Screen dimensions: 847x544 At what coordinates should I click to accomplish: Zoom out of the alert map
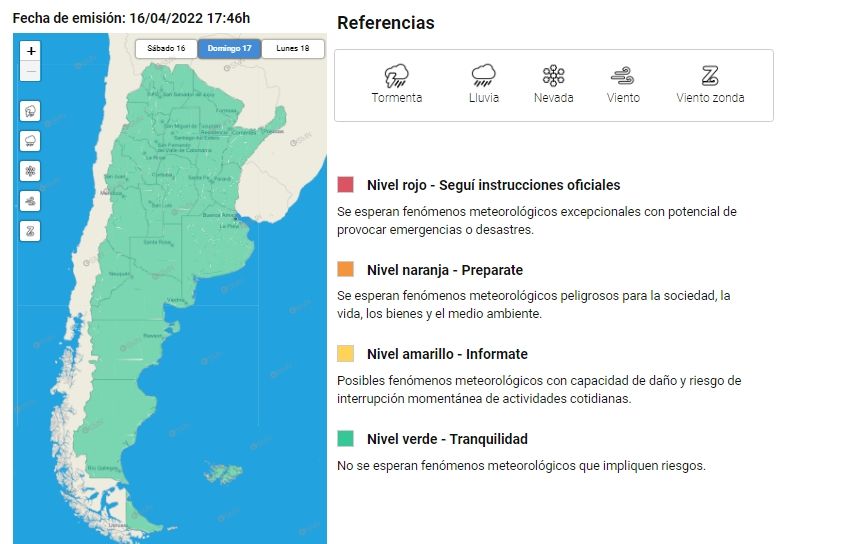31,71
